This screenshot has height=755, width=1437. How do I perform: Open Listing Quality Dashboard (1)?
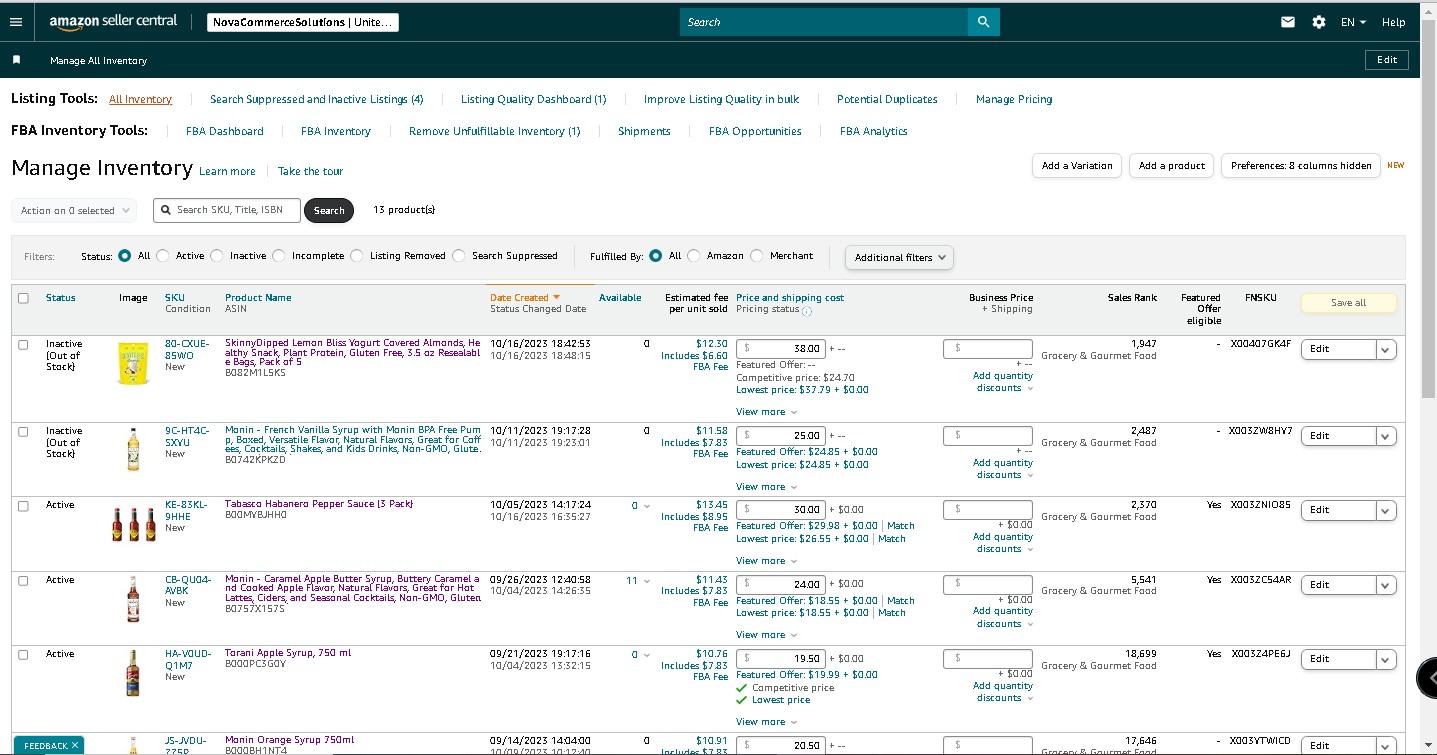[x=533, y=99]
